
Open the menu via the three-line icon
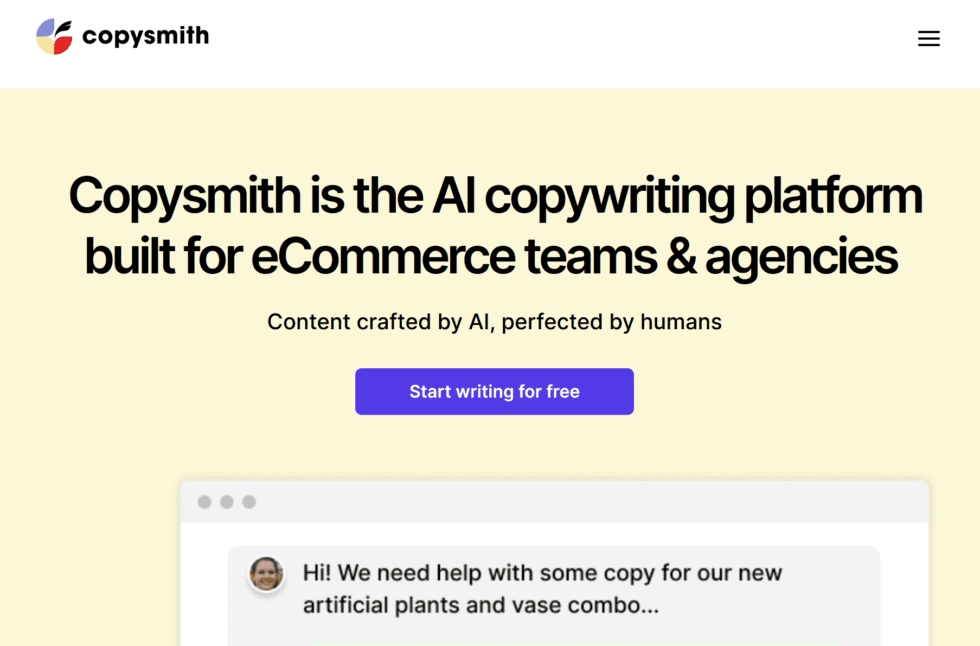tap(929, 39)
